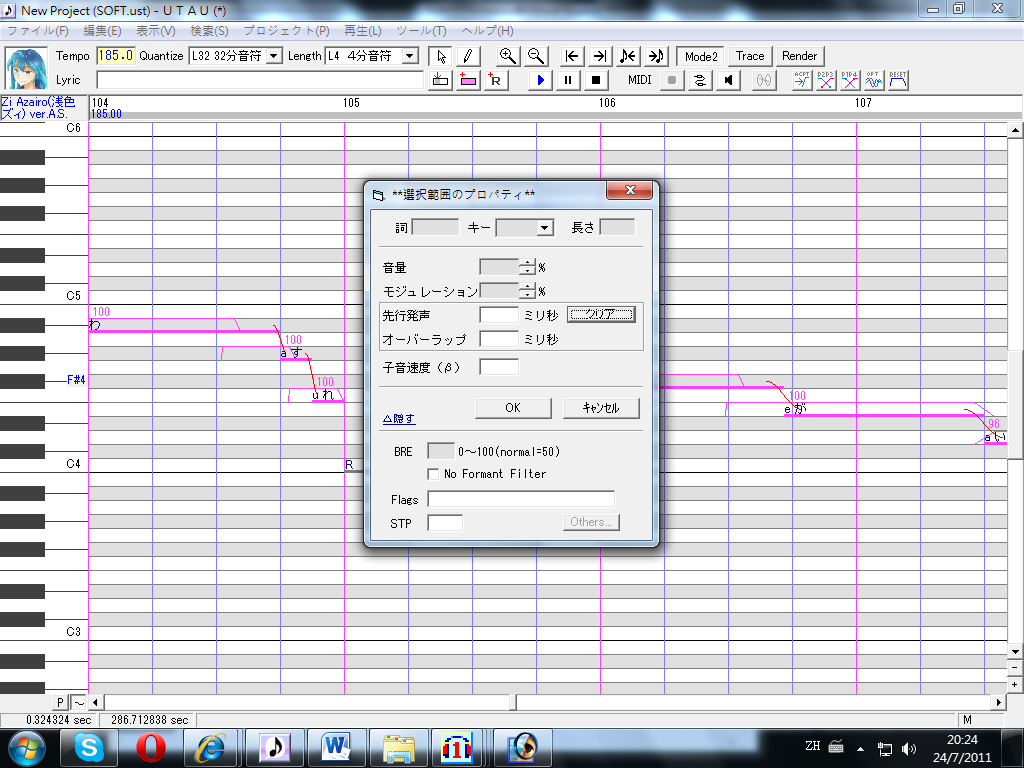1024x768 pixels.
Task: Select the pencil draw tool
Action: click(x=467, y=56)
